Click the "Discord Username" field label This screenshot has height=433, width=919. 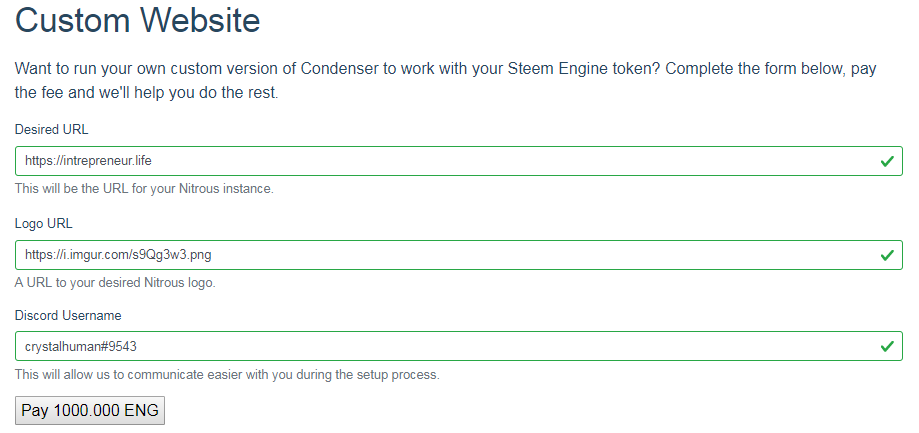tap(68, 315)
